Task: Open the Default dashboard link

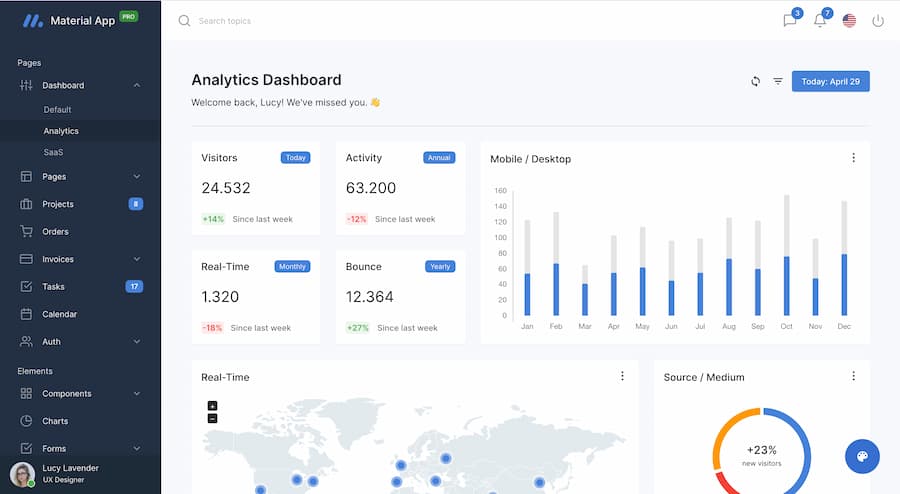Action: [x=57, y=110]
